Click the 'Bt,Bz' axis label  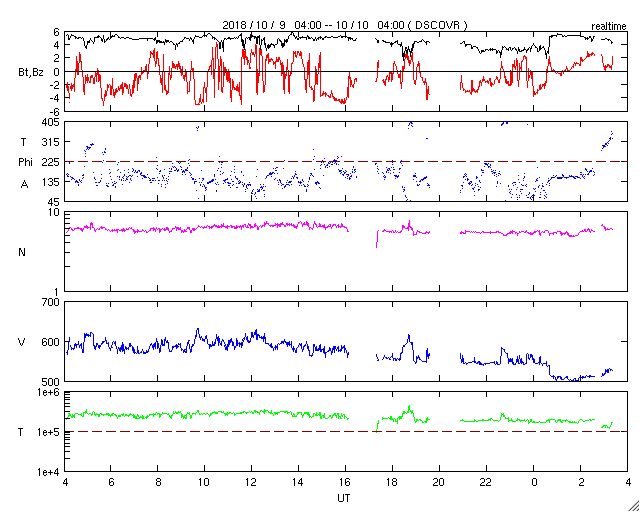[31, 74]
